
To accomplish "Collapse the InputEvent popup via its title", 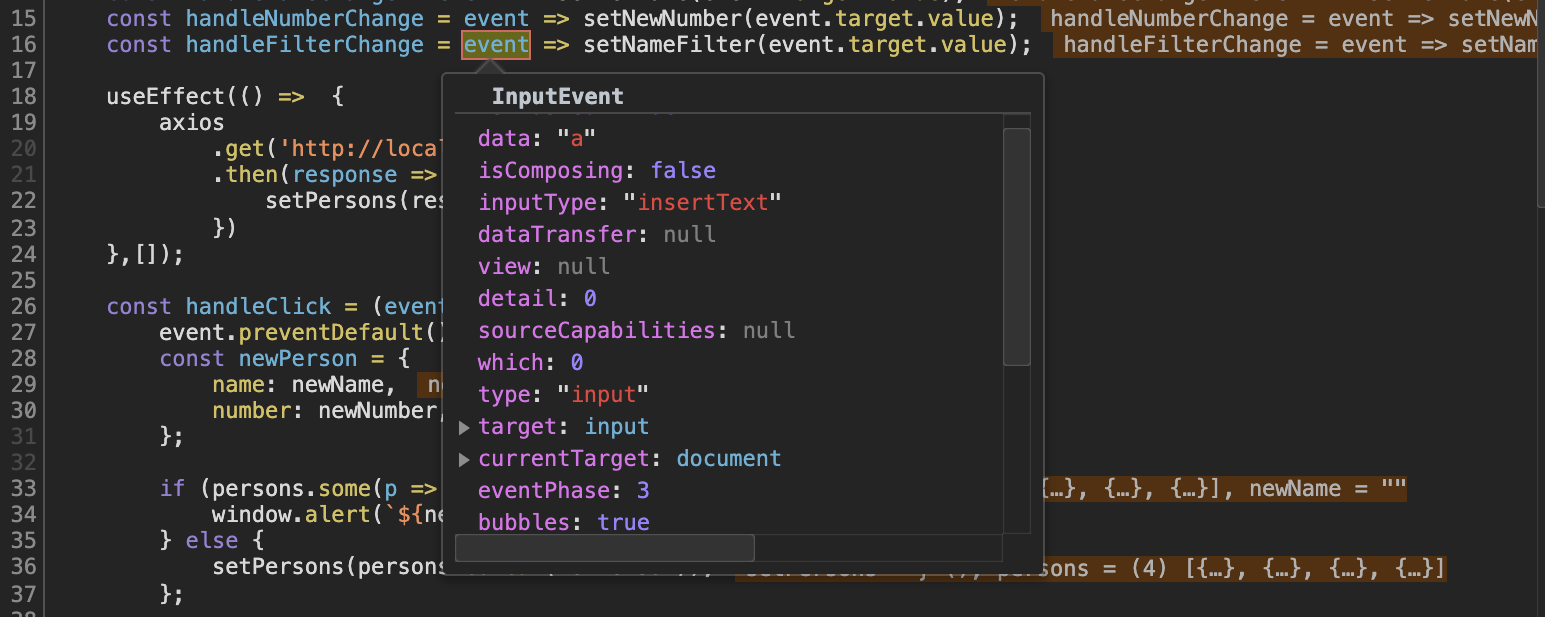I will pos(557,96).
